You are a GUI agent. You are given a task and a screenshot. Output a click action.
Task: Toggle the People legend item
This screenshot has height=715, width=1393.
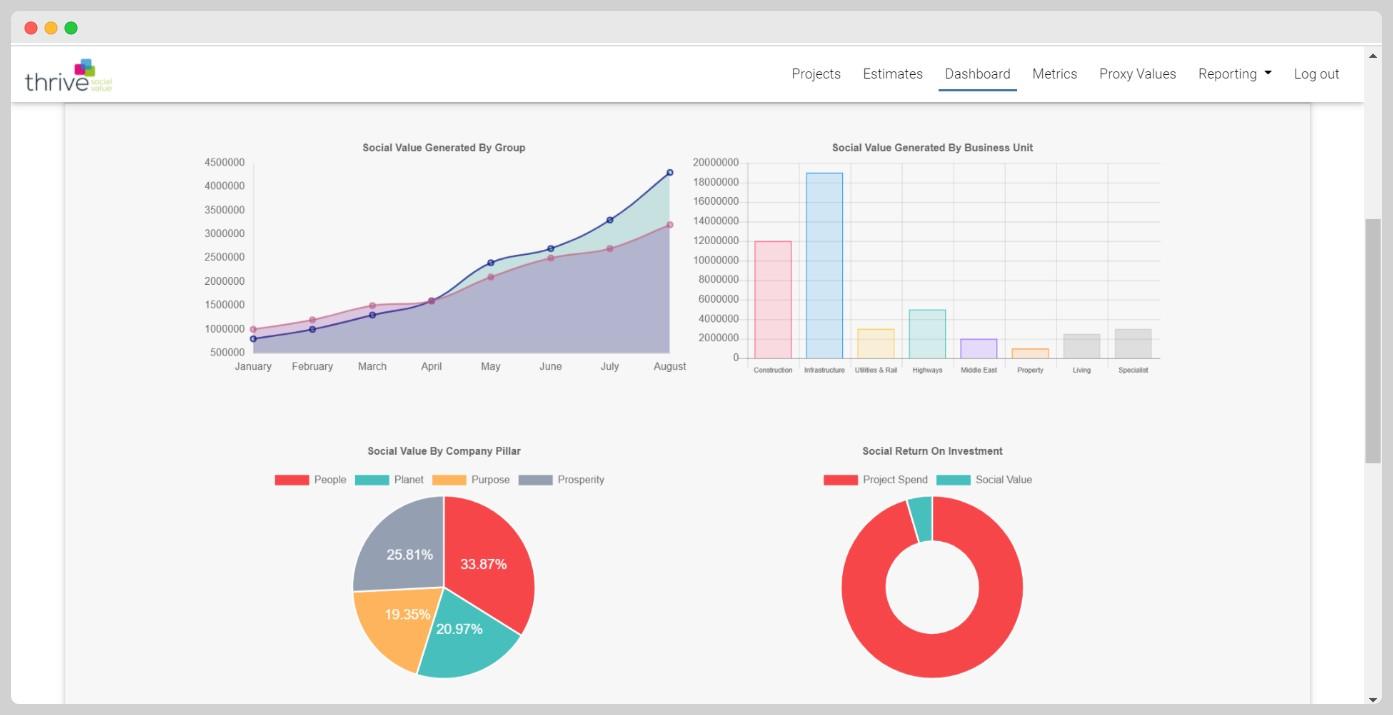point(310,480)
